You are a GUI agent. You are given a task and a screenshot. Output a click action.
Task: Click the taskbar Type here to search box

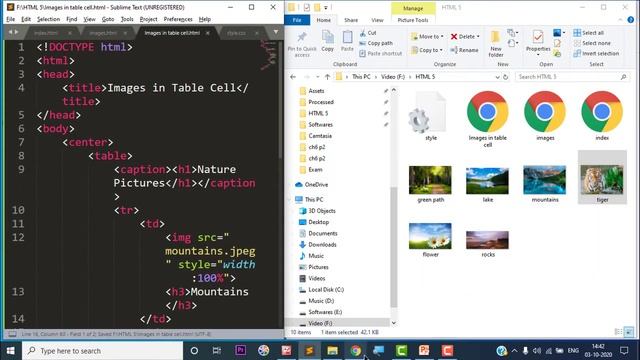pyautogui.click(x=102, y=351)
